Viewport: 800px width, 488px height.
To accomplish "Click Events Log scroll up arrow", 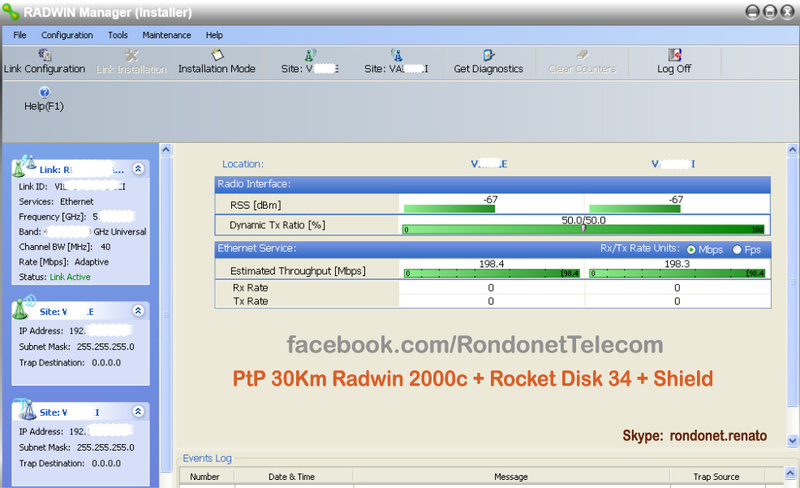I will click(789, 473).
